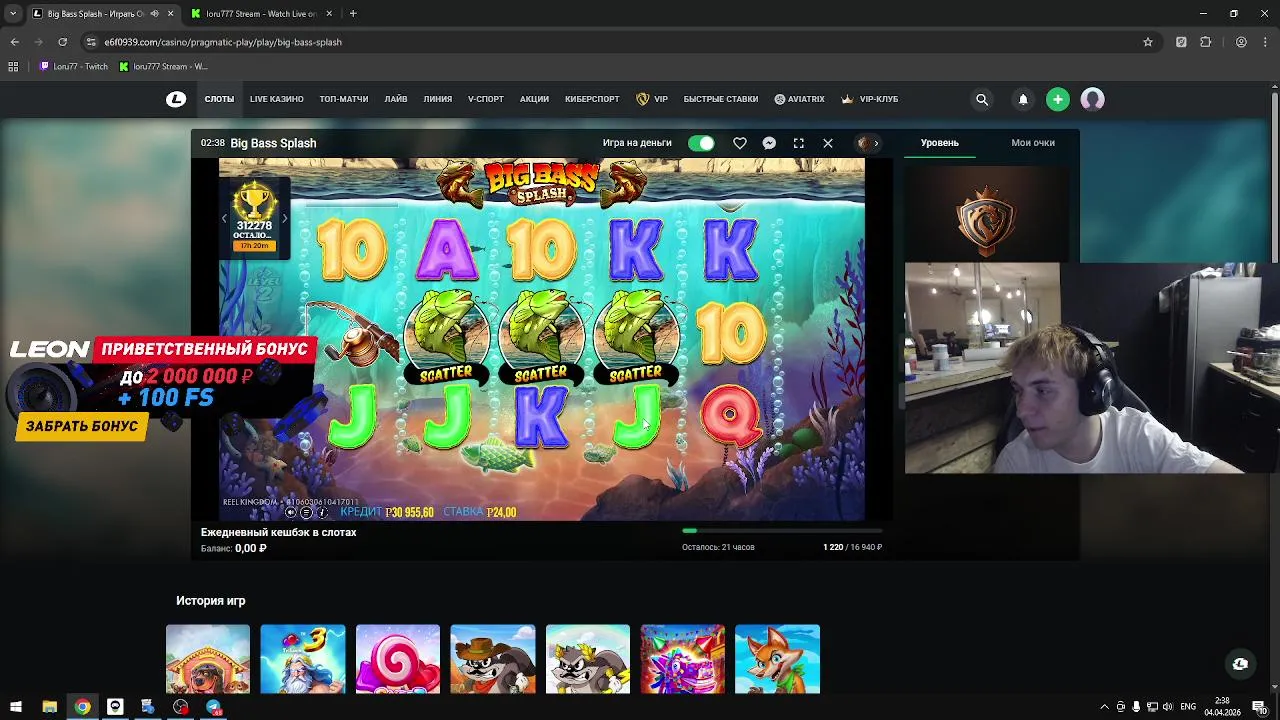Screen dimensions: 1280x720
Task: Switch the game to fullscreen
Action: pyautogui.click(x=799, y=143)
